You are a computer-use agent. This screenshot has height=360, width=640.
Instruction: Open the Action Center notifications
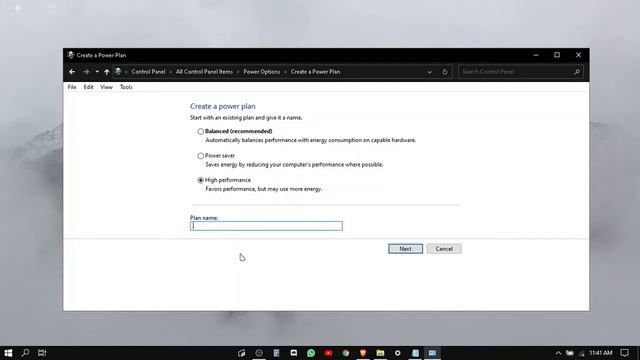(624, 353)
